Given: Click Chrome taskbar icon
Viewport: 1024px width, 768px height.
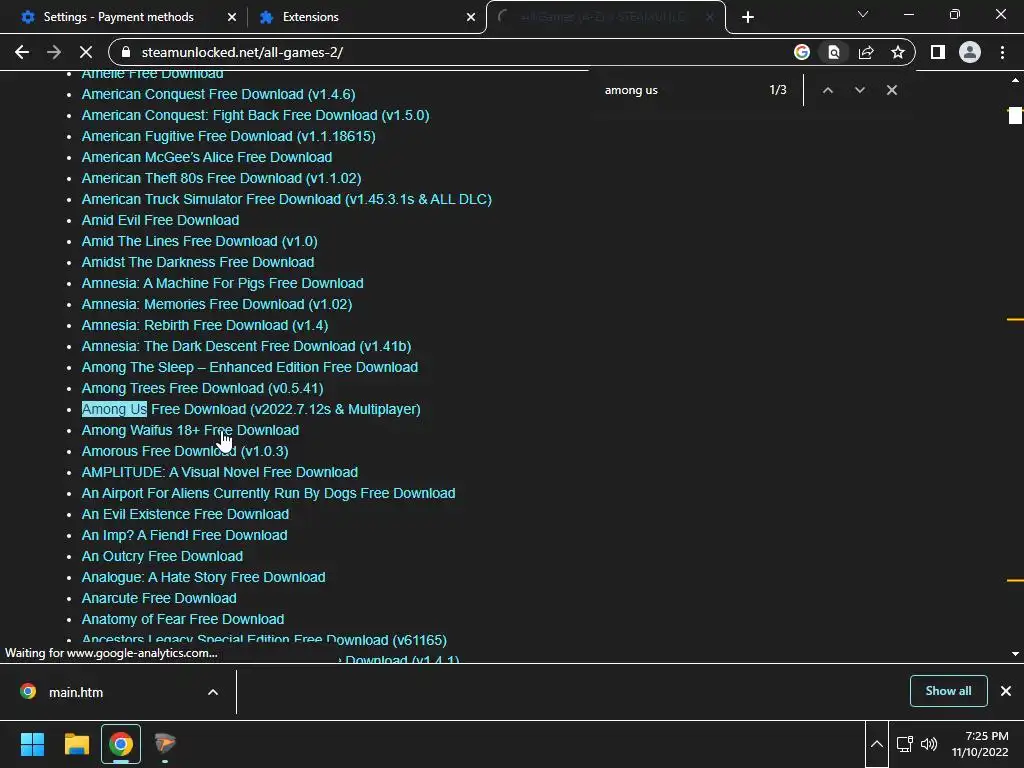Looking at the screenshot, I should 121,744.
